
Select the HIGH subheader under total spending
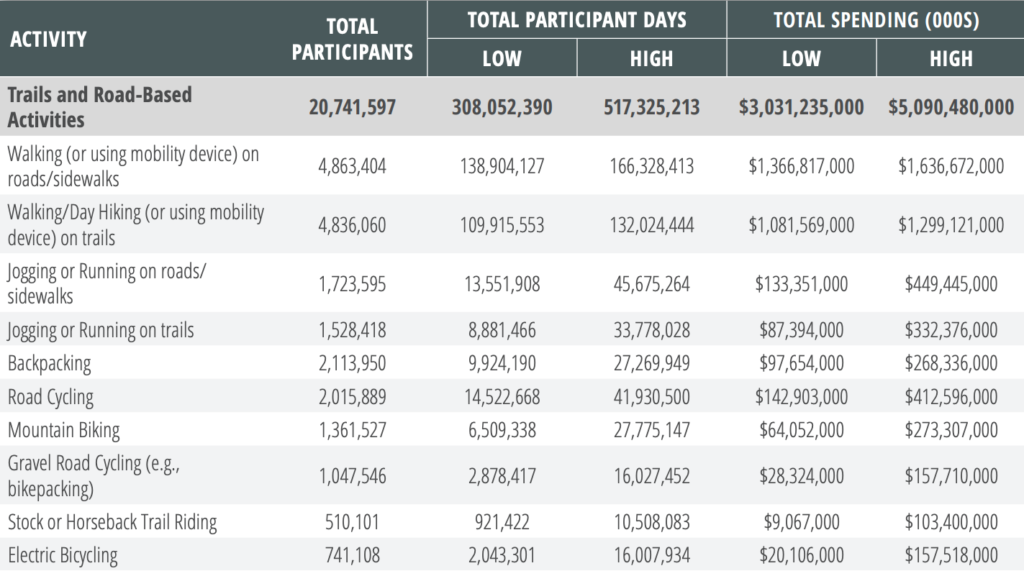coord(951,58)
